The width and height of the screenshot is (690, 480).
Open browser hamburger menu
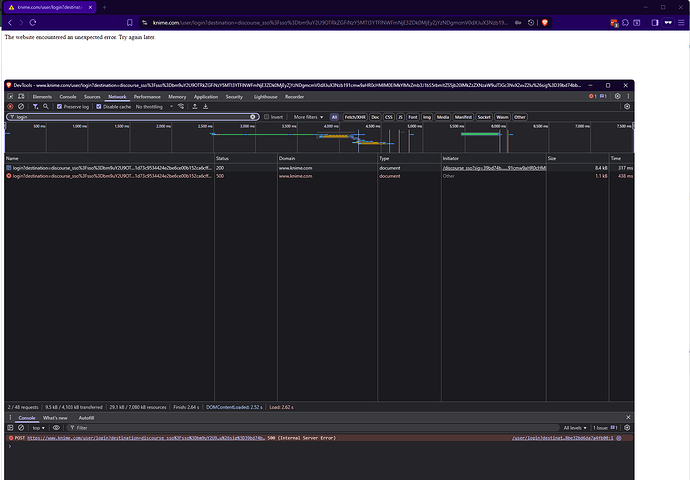pos(681,22)
